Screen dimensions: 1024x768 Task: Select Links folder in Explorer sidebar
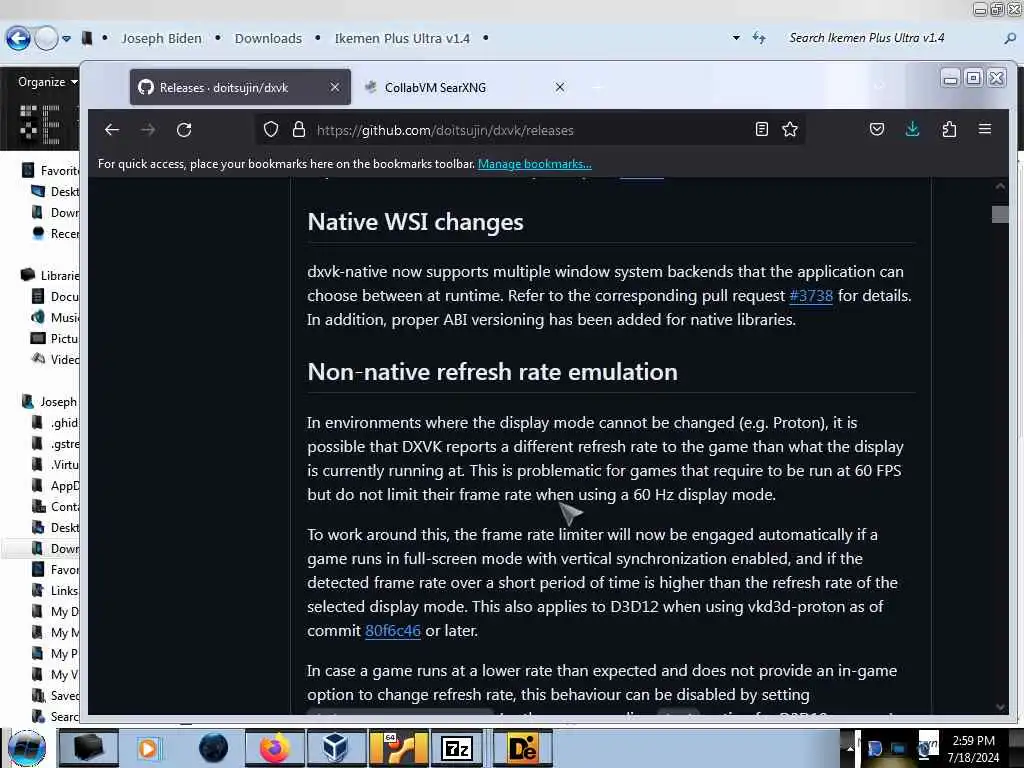point(56,590)
